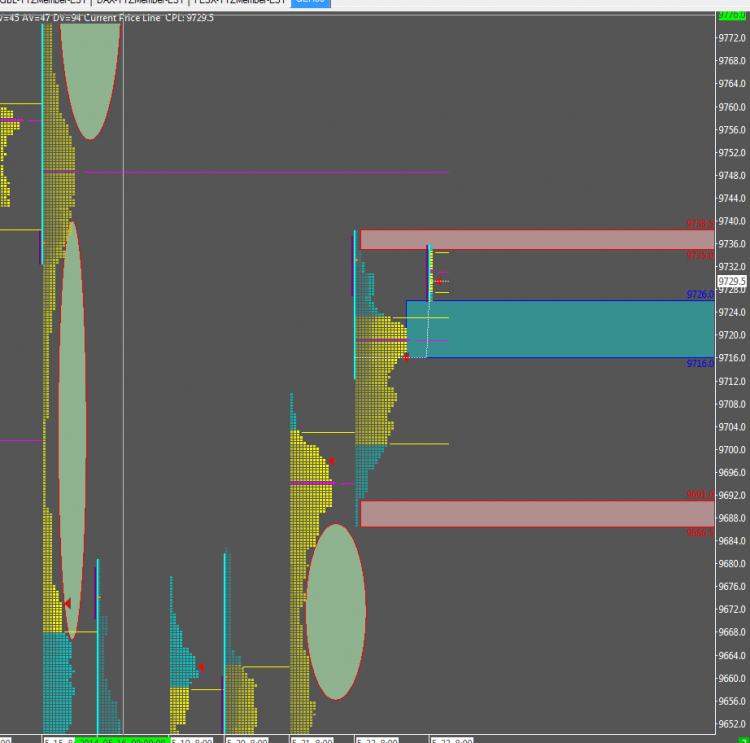750x743 pixels.
Task: Click the long magenta line near 9748
Action: tap(266, 172)
